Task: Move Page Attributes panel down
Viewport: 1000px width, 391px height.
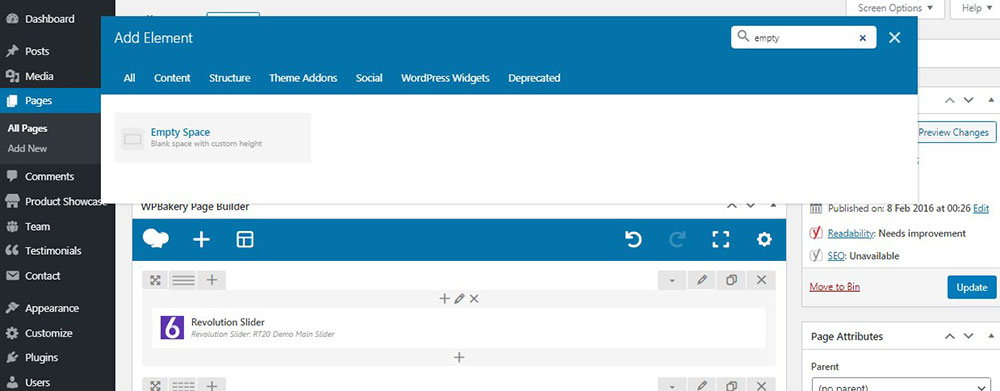Action: point(969,336)
